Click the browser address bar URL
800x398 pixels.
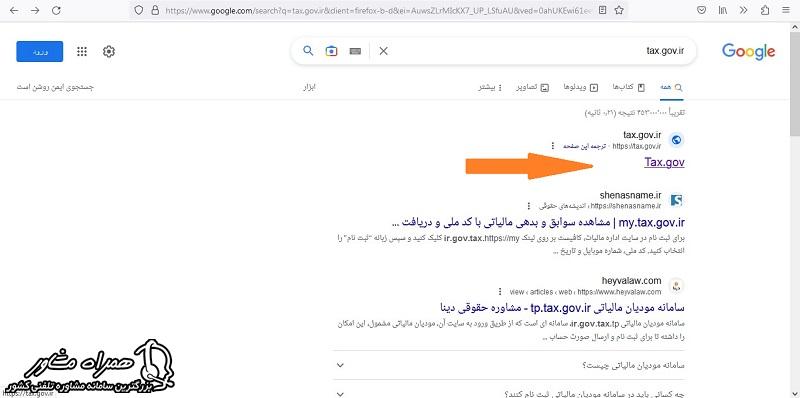pyautogui.click(x=378, y=10)
